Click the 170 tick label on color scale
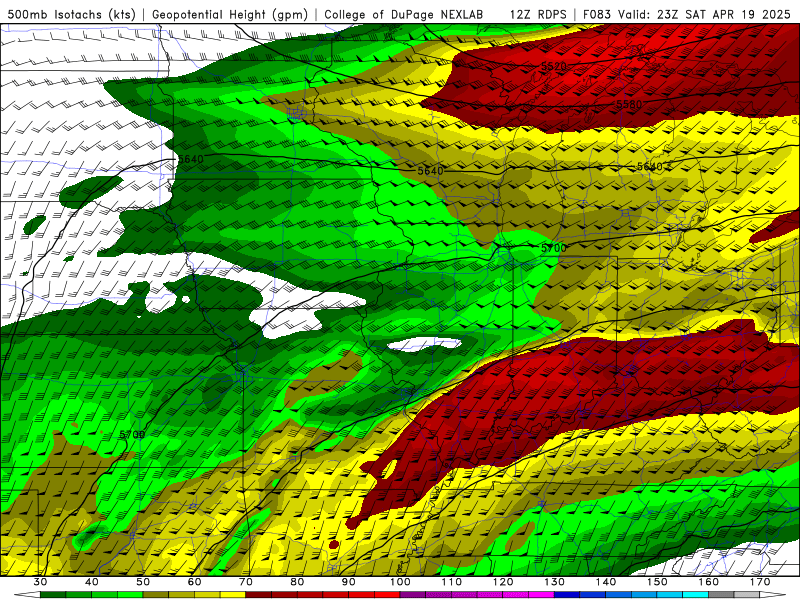The image size is (800, 600). 760,582
